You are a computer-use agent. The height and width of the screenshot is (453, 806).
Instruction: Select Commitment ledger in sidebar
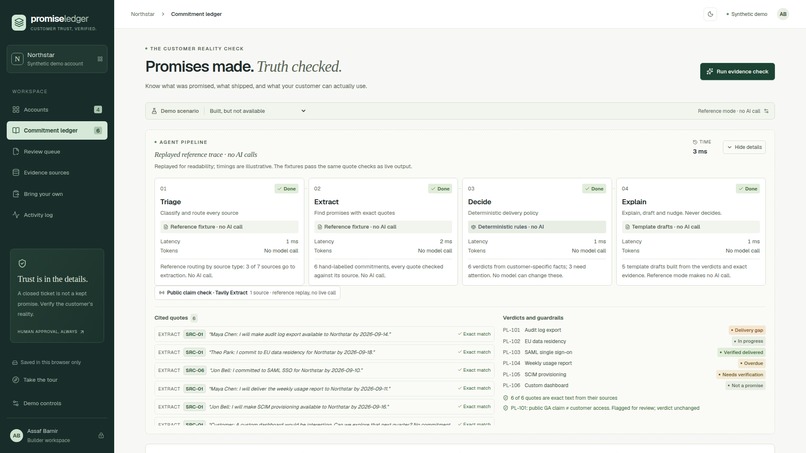[57, 131]
